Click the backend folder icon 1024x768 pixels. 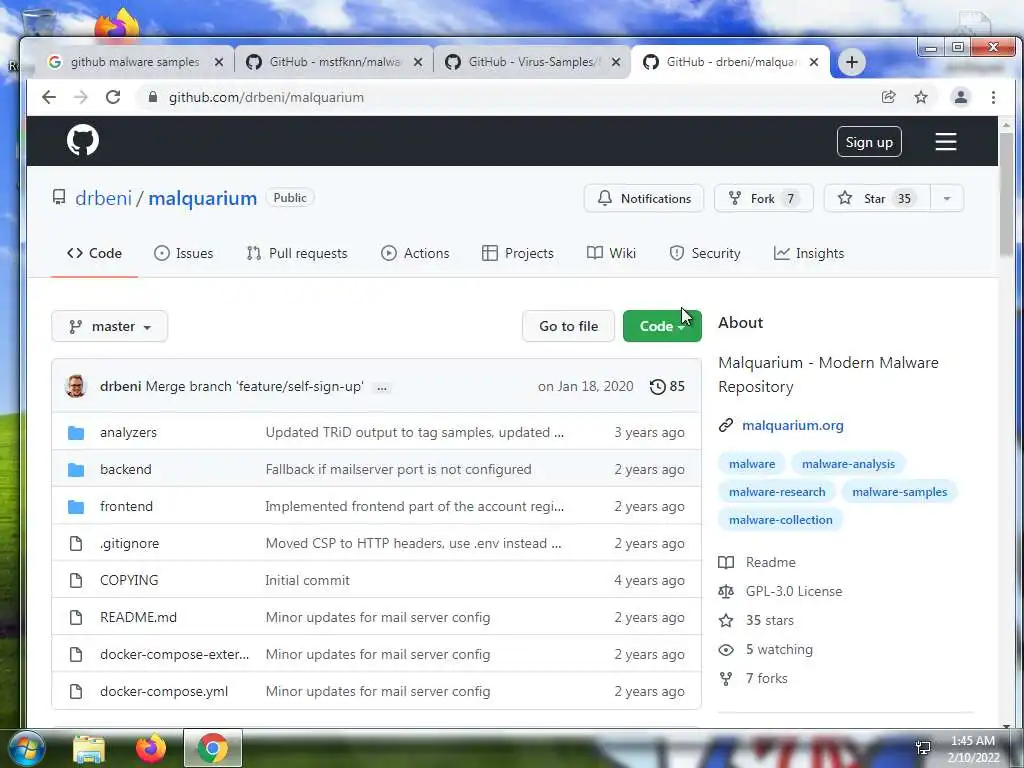(76, 470)
